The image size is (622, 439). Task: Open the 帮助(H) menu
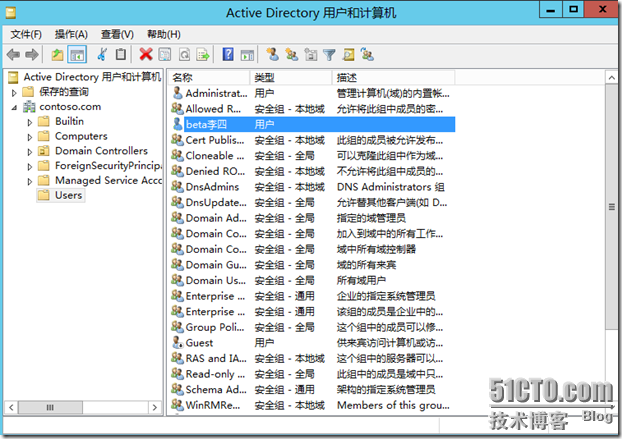pyautogui.click(x=163, y=35)
